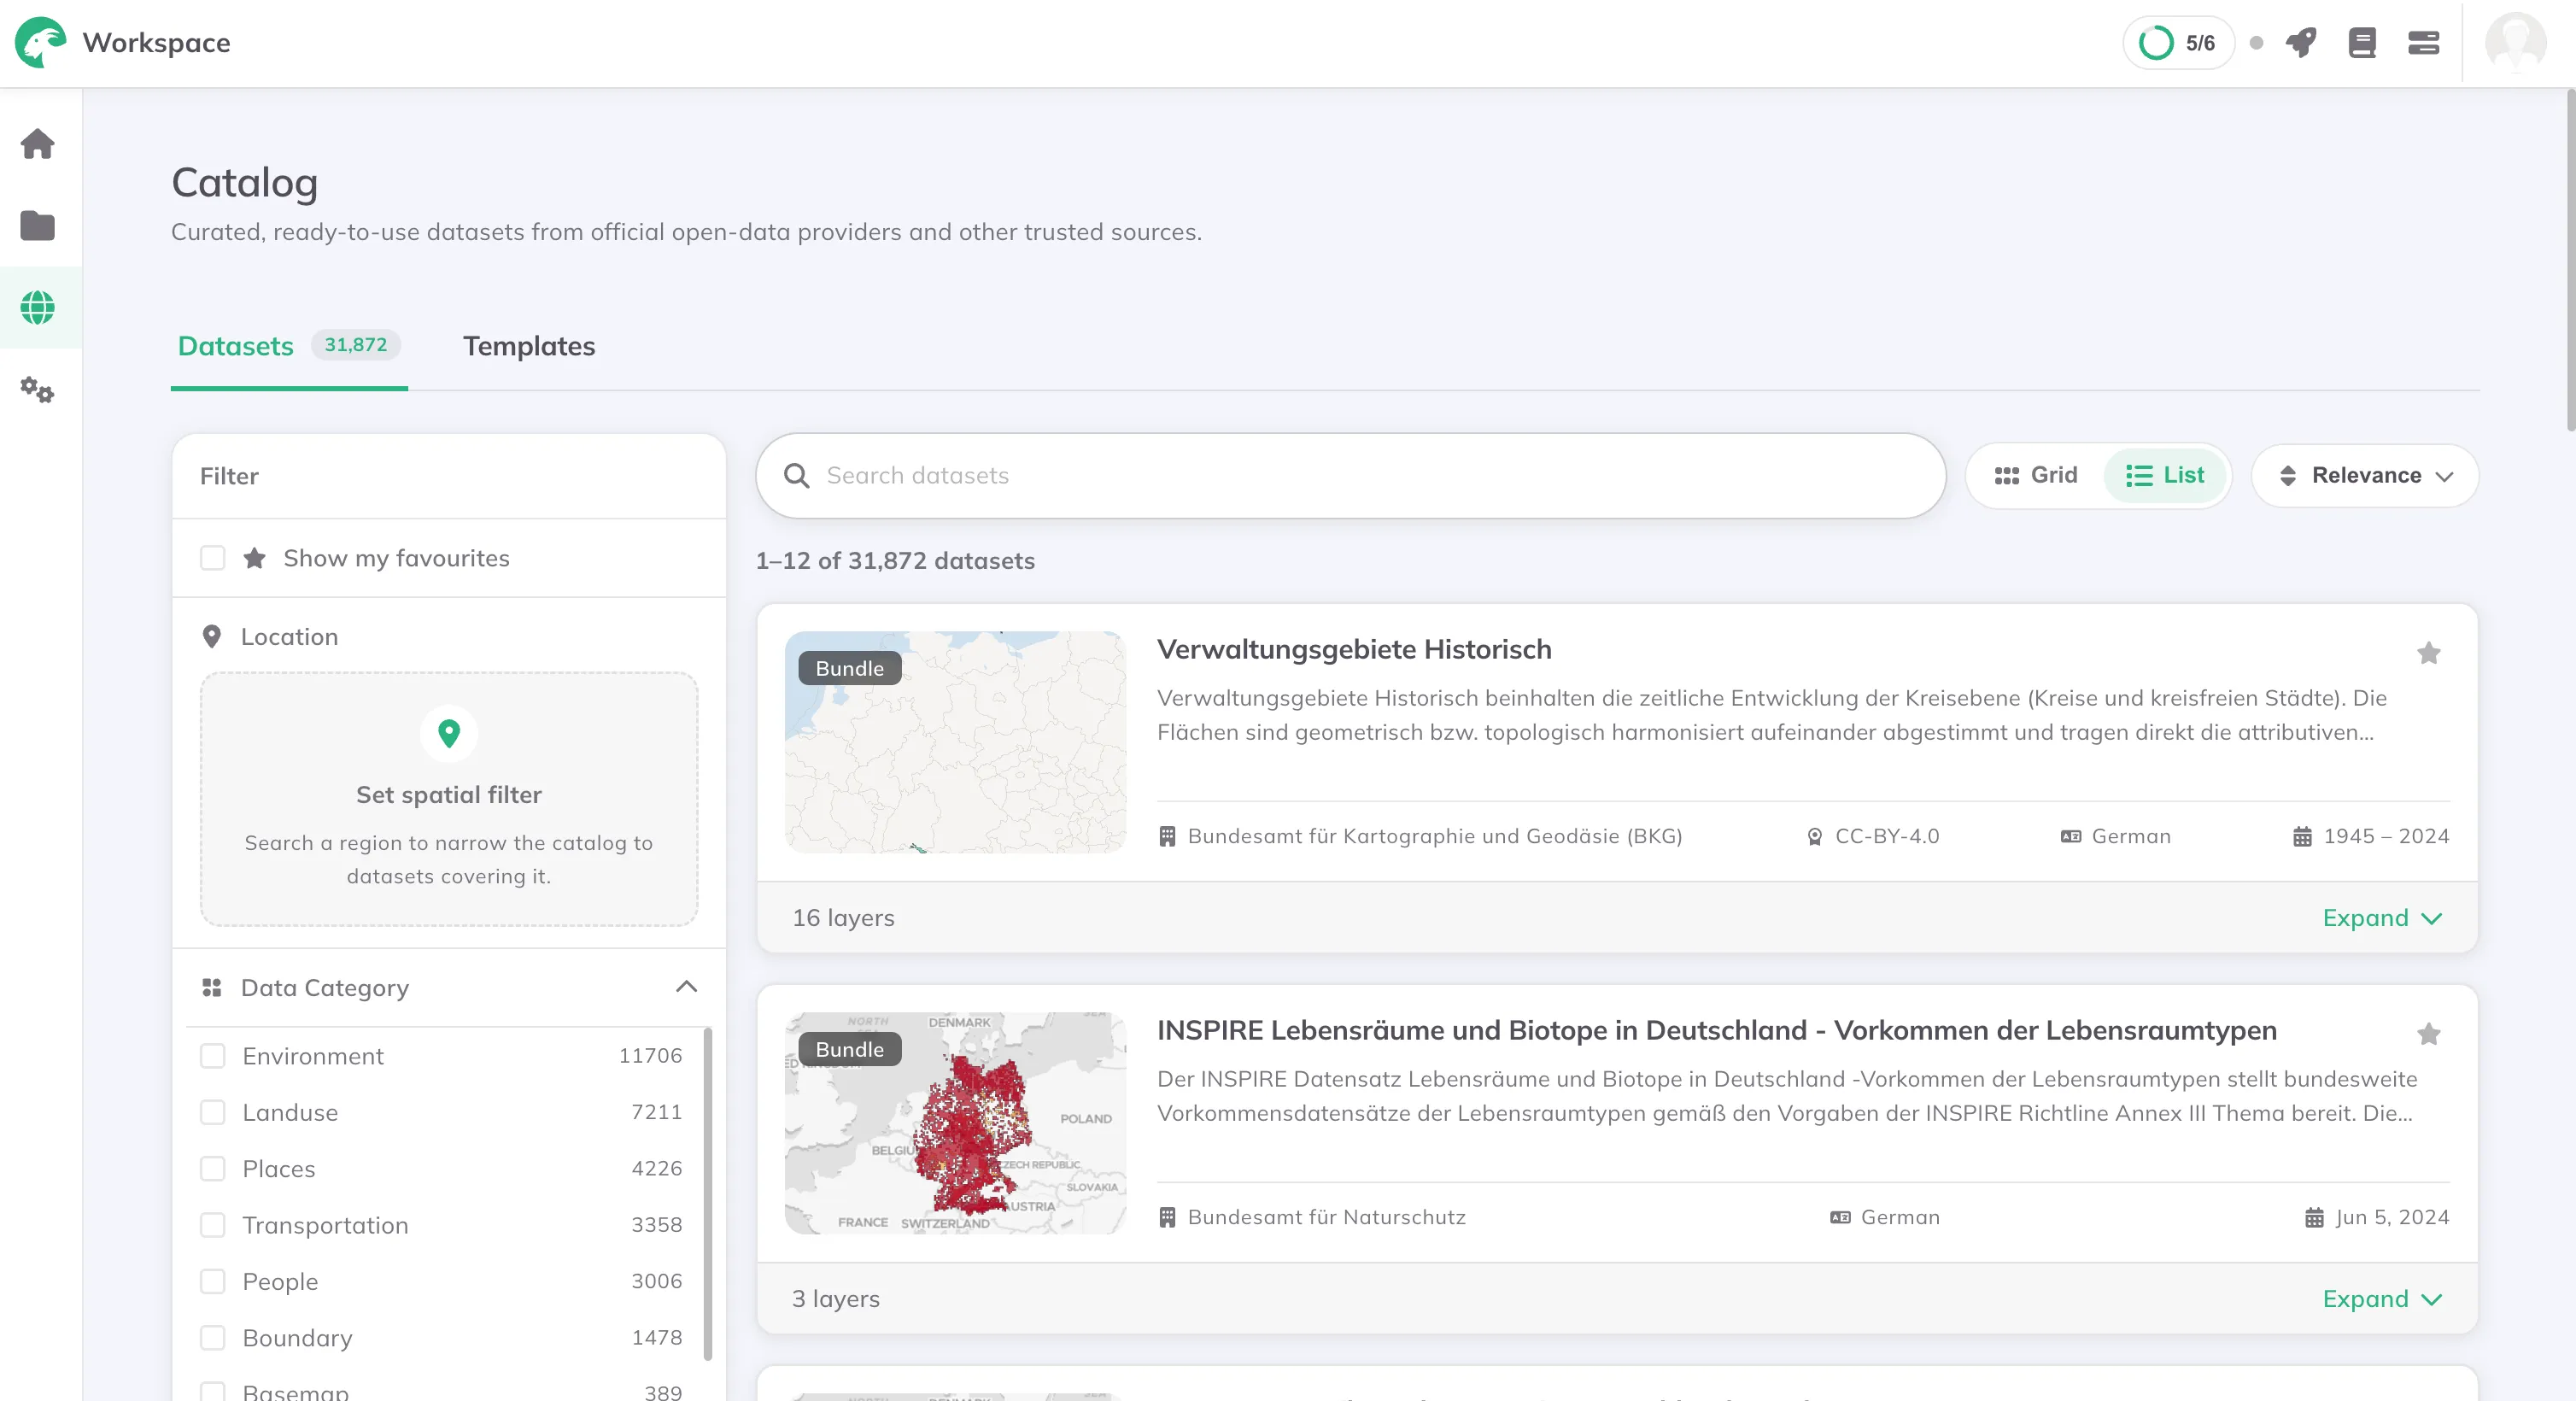Open the Datasets tab
The image size is (2576, 1401).
(289, 346)
